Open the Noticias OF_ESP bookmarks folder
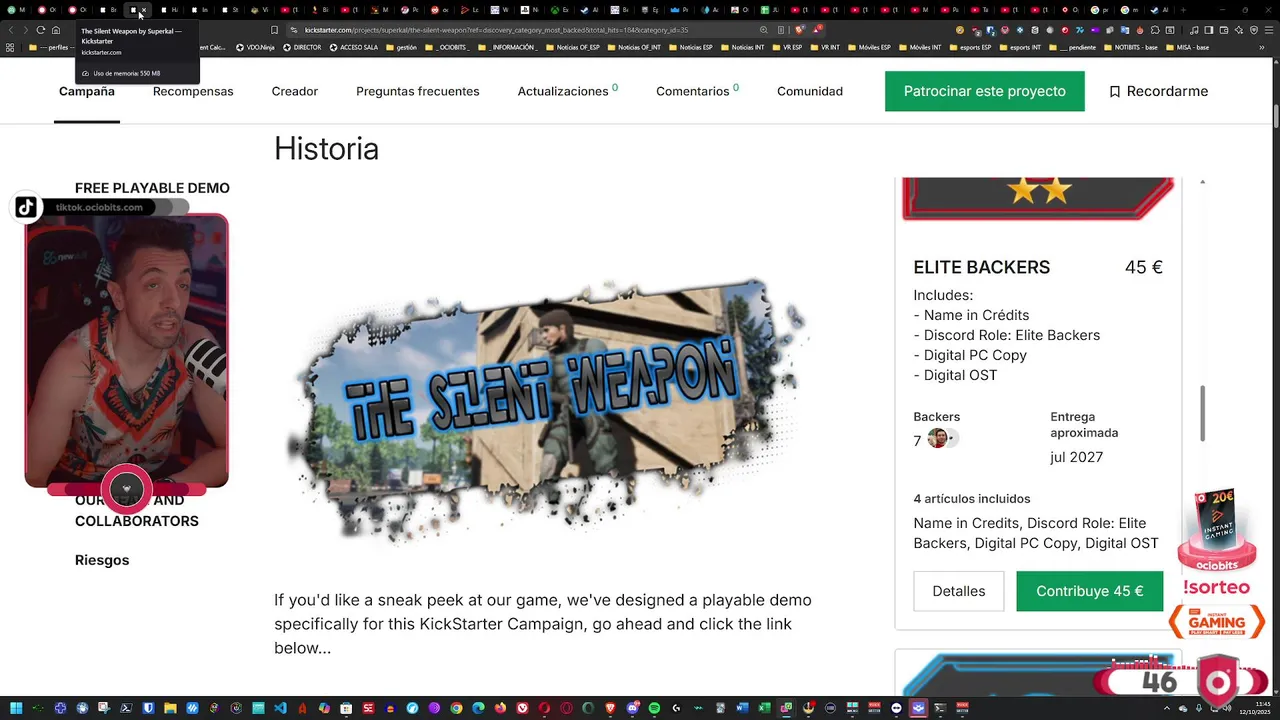Screen dimensions: 1280x720 (574, 47)
